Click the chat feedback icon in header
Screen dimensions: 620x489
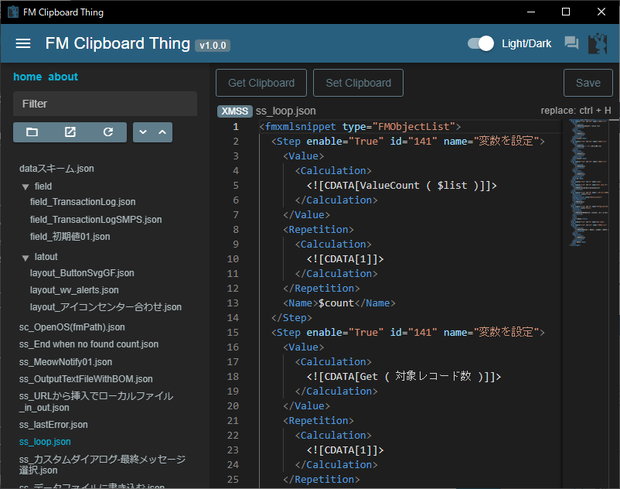[571, 43]
